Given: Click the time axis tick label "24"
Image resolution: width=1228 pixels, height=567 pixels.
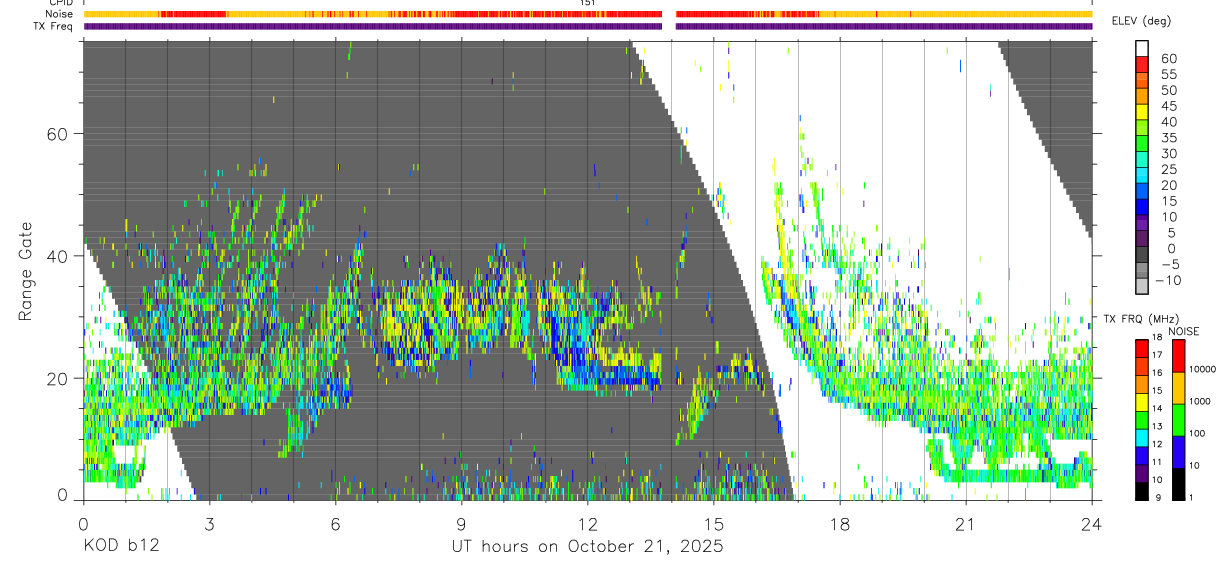Looking at the screenshot, I should tap(1091, 523).
